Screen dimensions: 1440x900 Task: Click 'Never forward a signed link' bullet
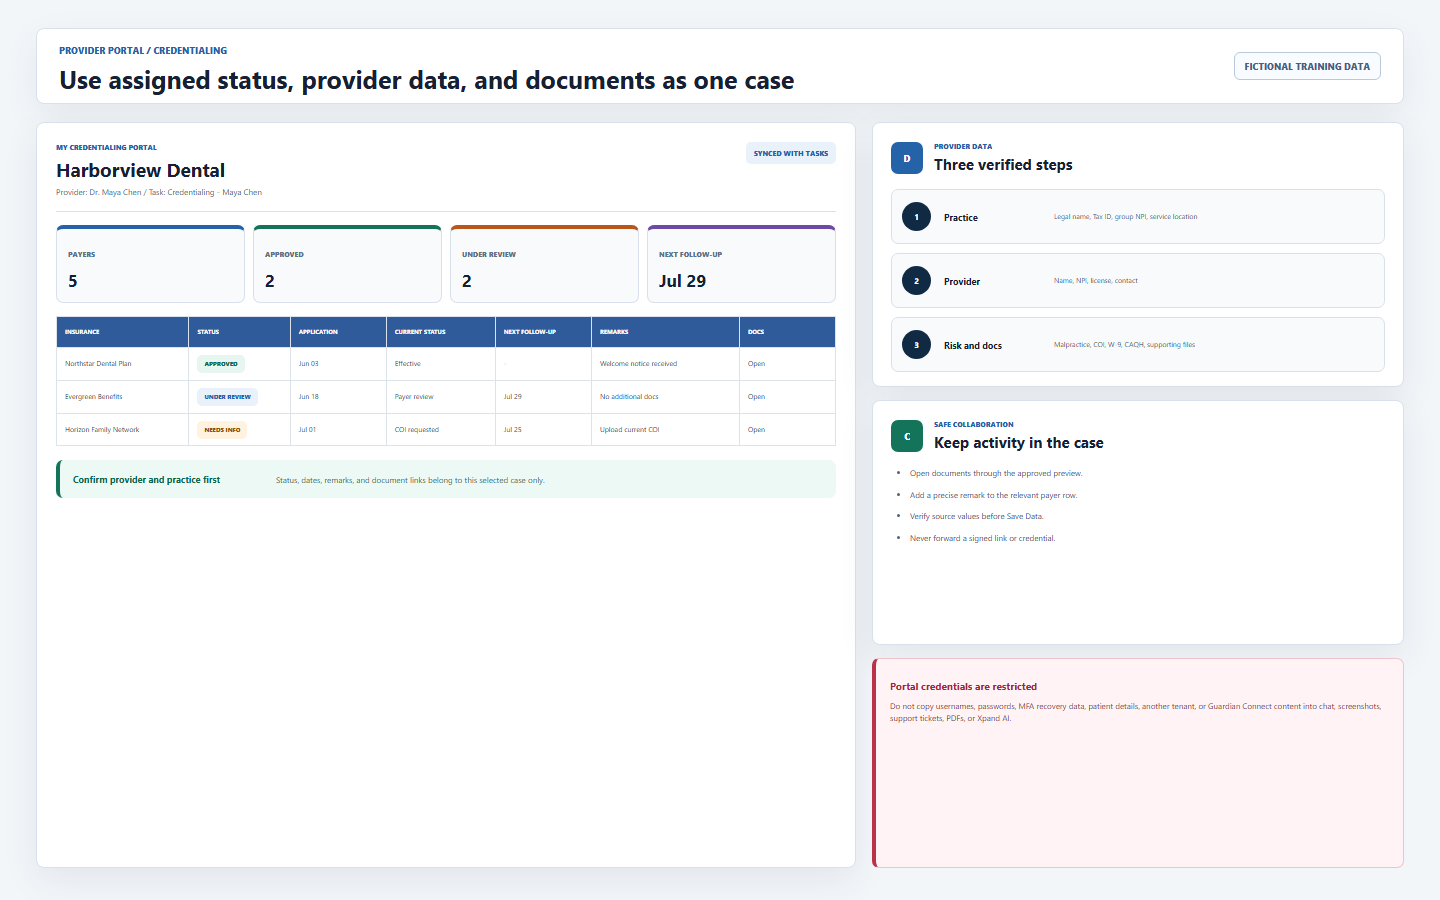983,538
